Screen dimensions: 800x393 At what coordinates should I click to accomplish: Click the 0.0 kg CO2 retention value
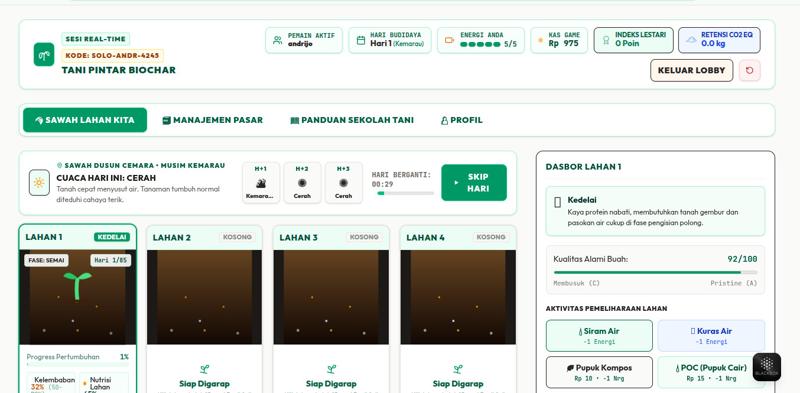[713, 44]
